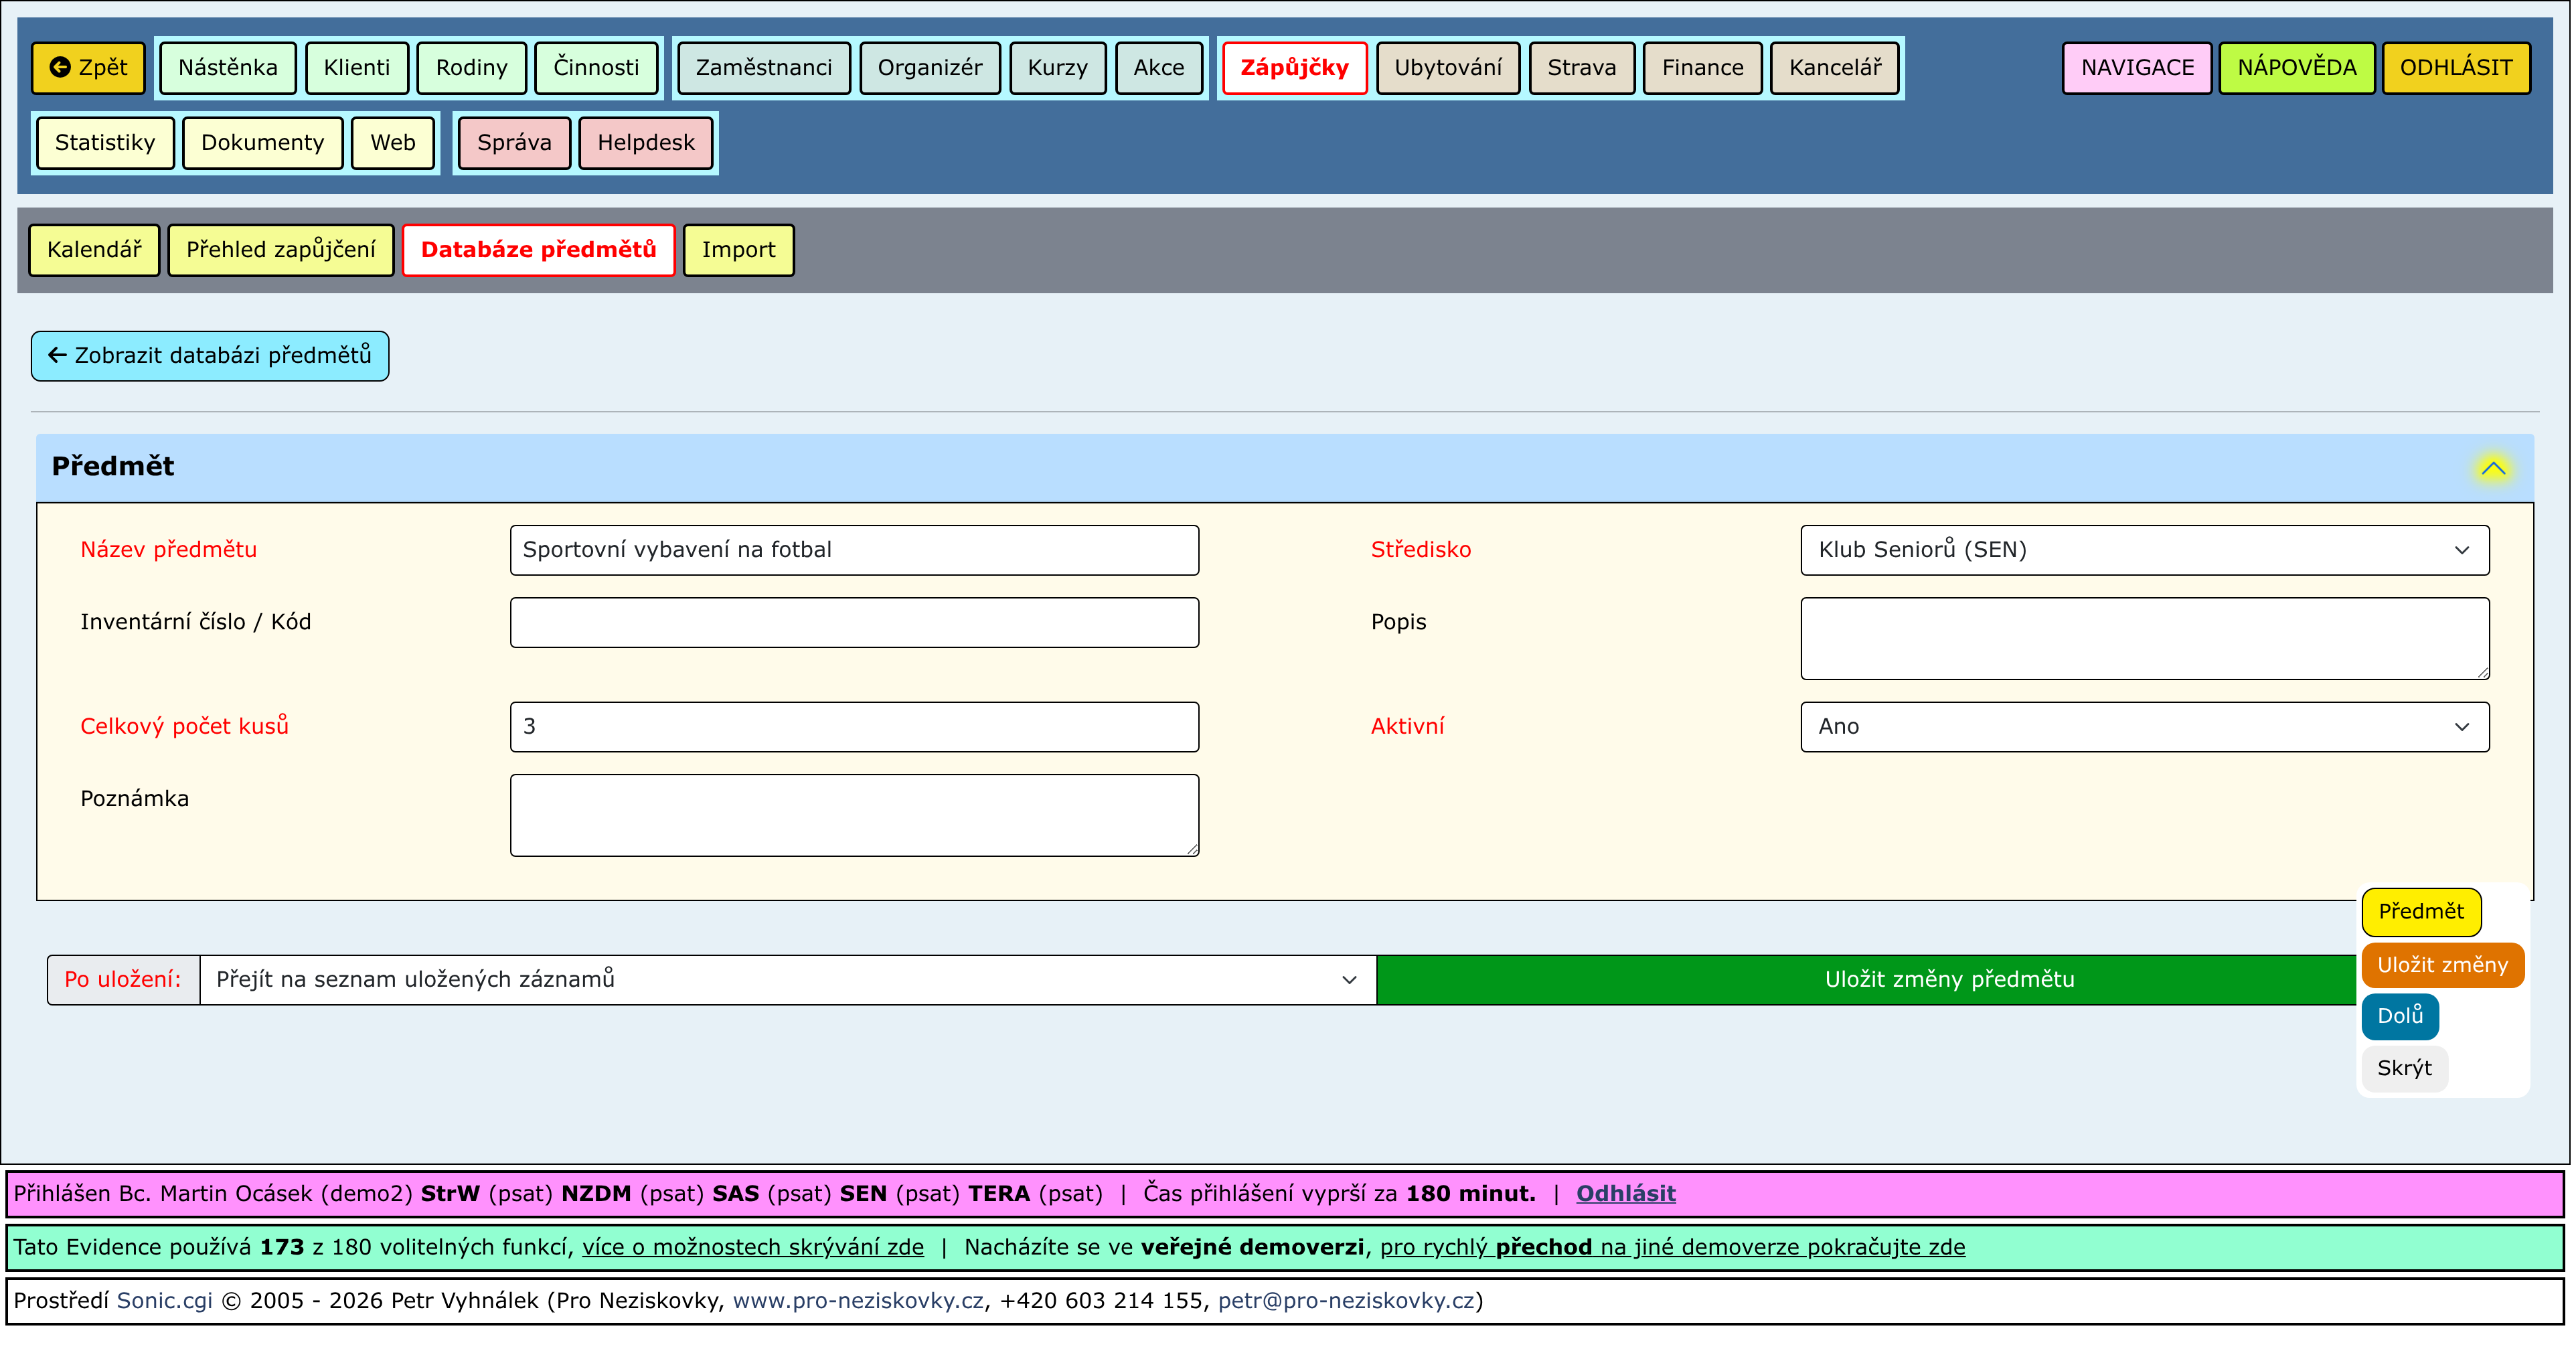Viewport: 2576px width, 1363px height.
Task: Open the Finance menu item
Action: 1702,68
